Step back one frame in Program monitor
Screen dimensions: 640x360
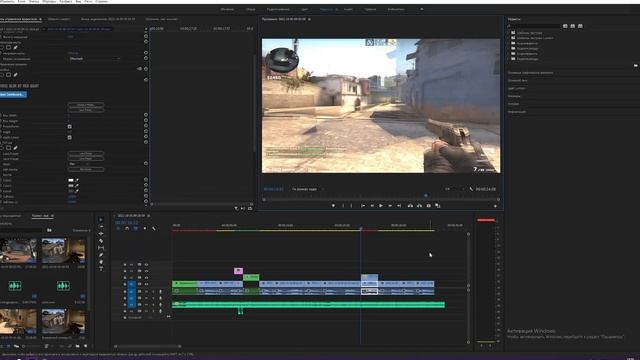[x=372, y=206]
